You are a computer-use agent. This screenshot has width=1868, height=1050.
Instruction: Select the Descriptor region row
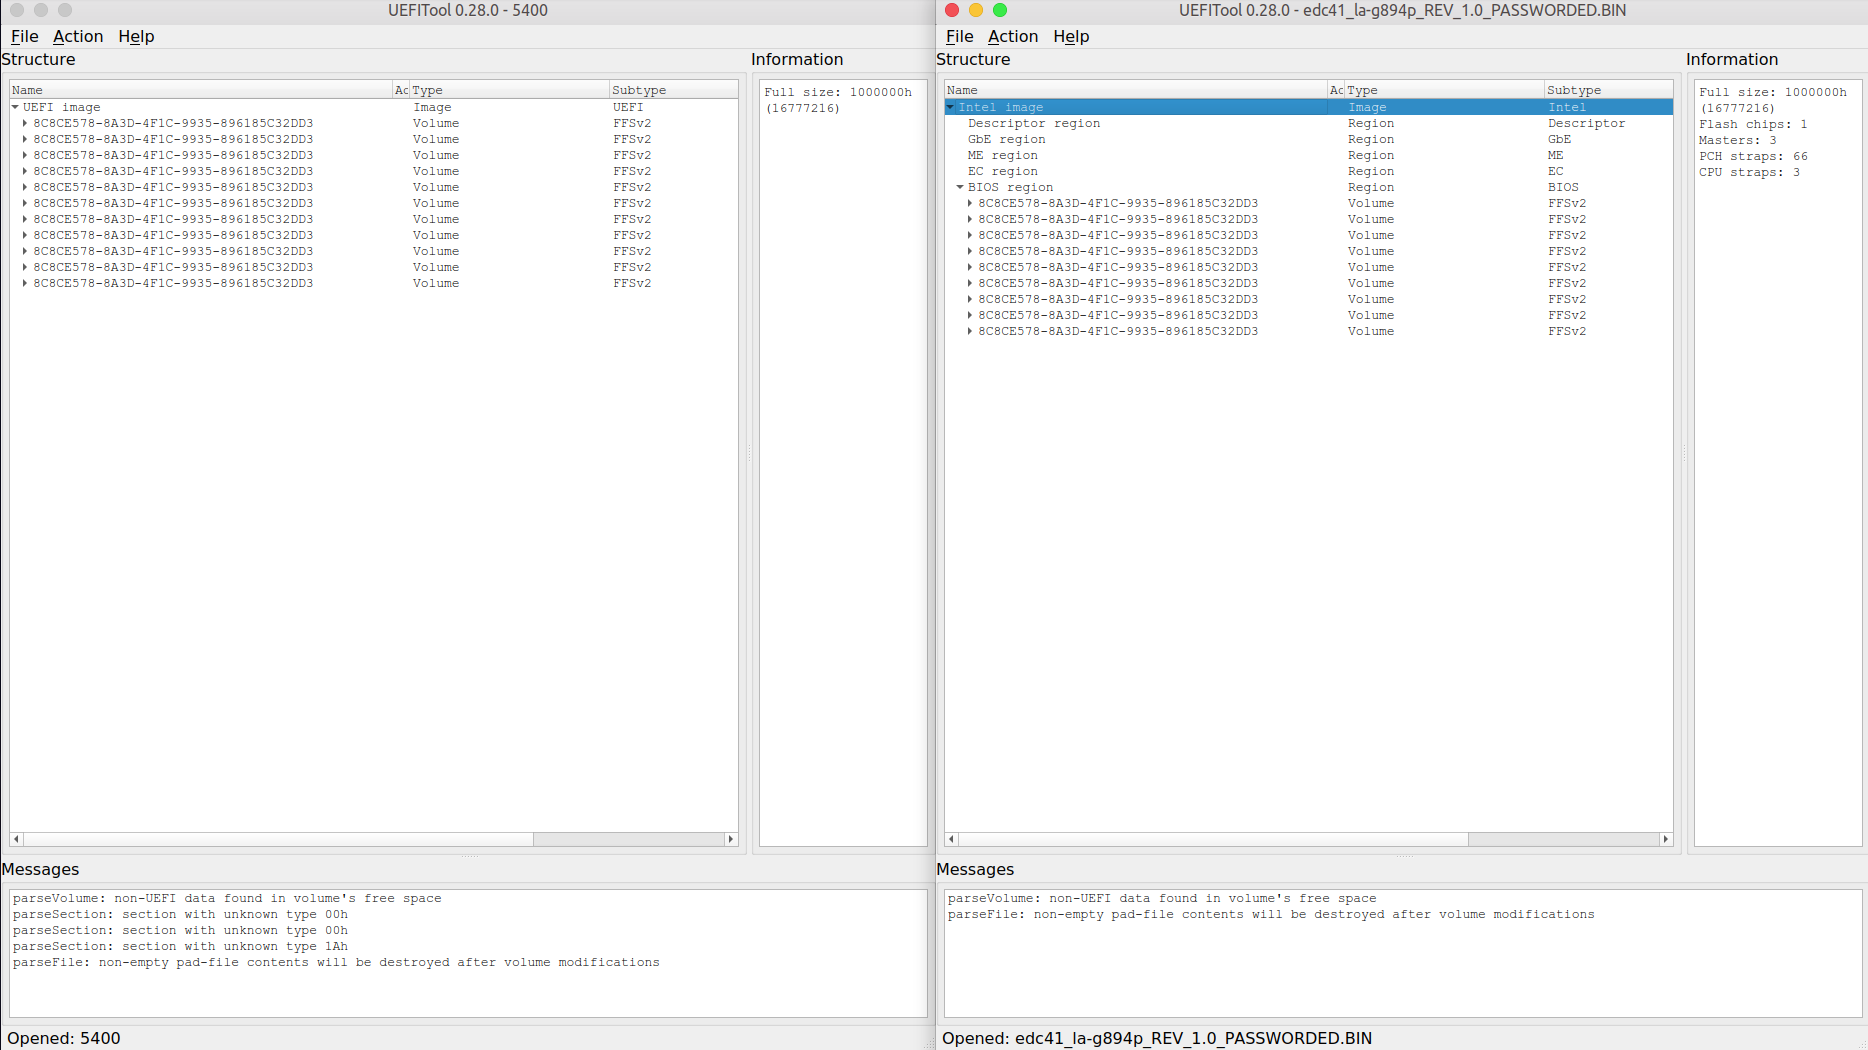[1309, 123]
